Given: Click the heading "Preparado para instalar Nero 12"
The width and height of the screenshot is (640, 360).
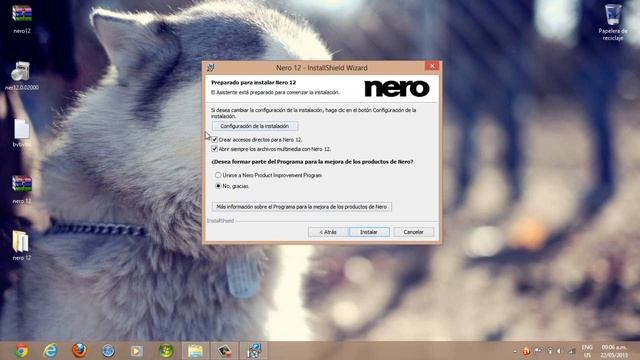Looking at the screenshot, I should click(253, 82).
